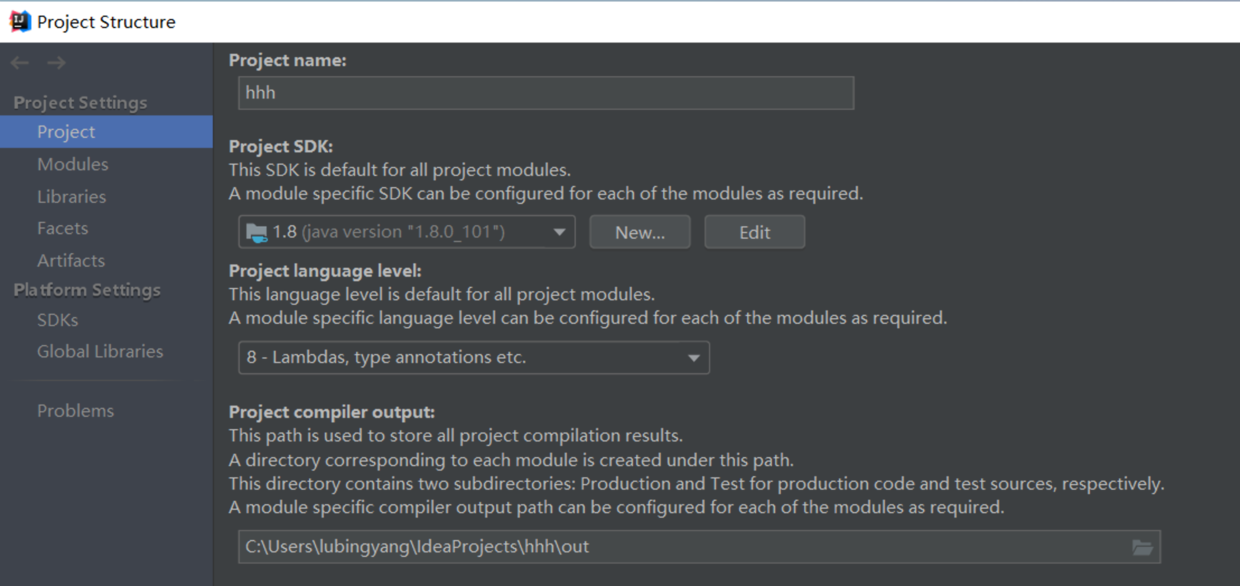The image size is (1240, 586).
Task: Click the SDK dropdown arrow
Action: [x=560, y=233]
